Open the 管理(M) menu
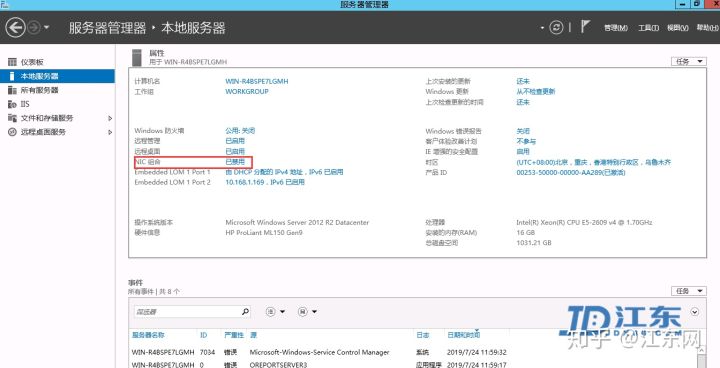Screen dimensions: 720x368 tap(616, 28)
